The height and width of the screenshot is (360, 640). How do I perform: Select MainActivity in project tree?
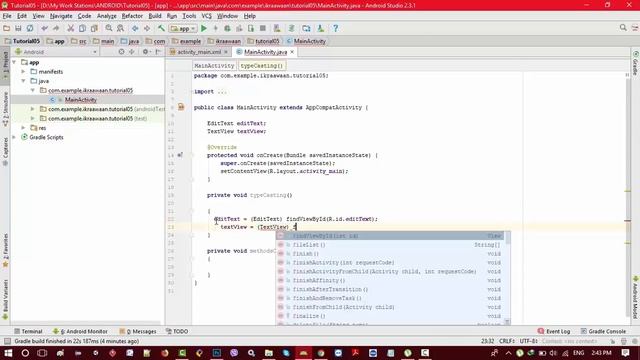(x=80, y=100)
